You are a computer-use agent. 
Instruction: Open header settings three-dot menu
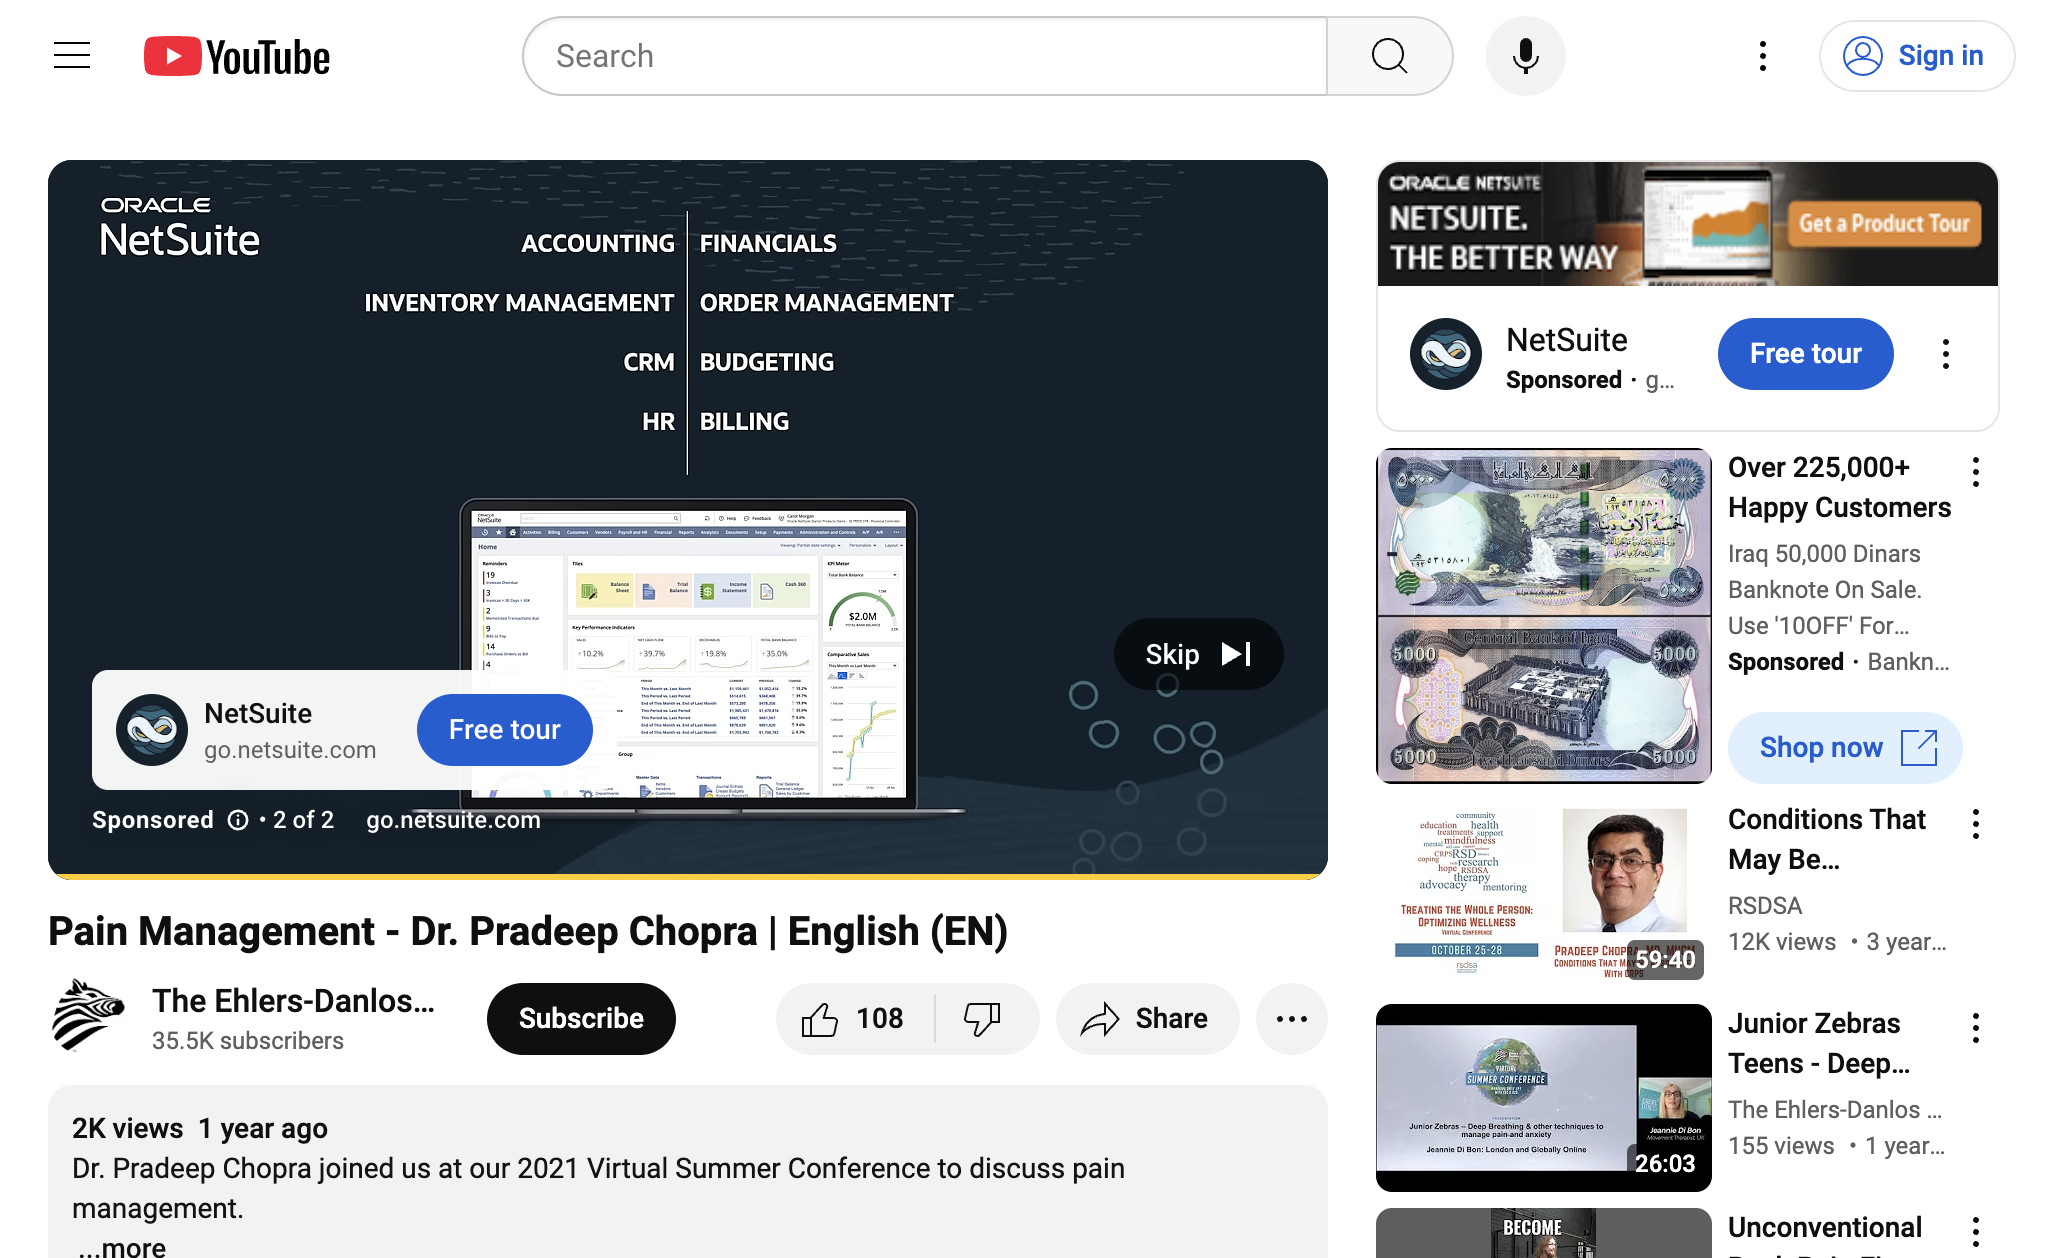coord(1763,56)
